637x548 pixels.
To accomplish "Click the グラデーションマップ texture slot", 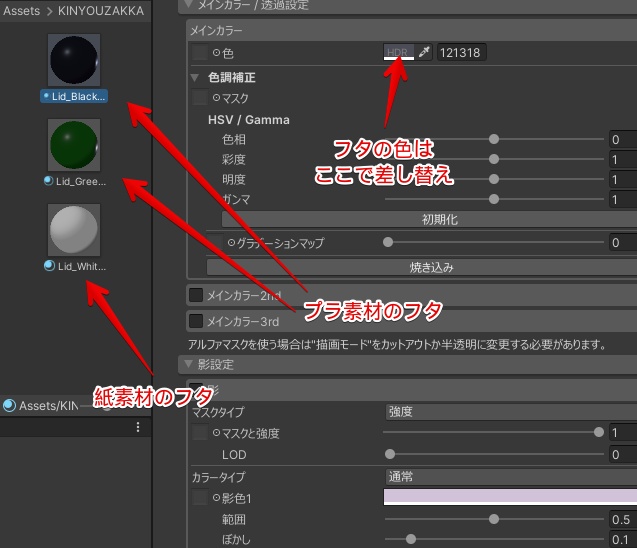I will (215, 243).
